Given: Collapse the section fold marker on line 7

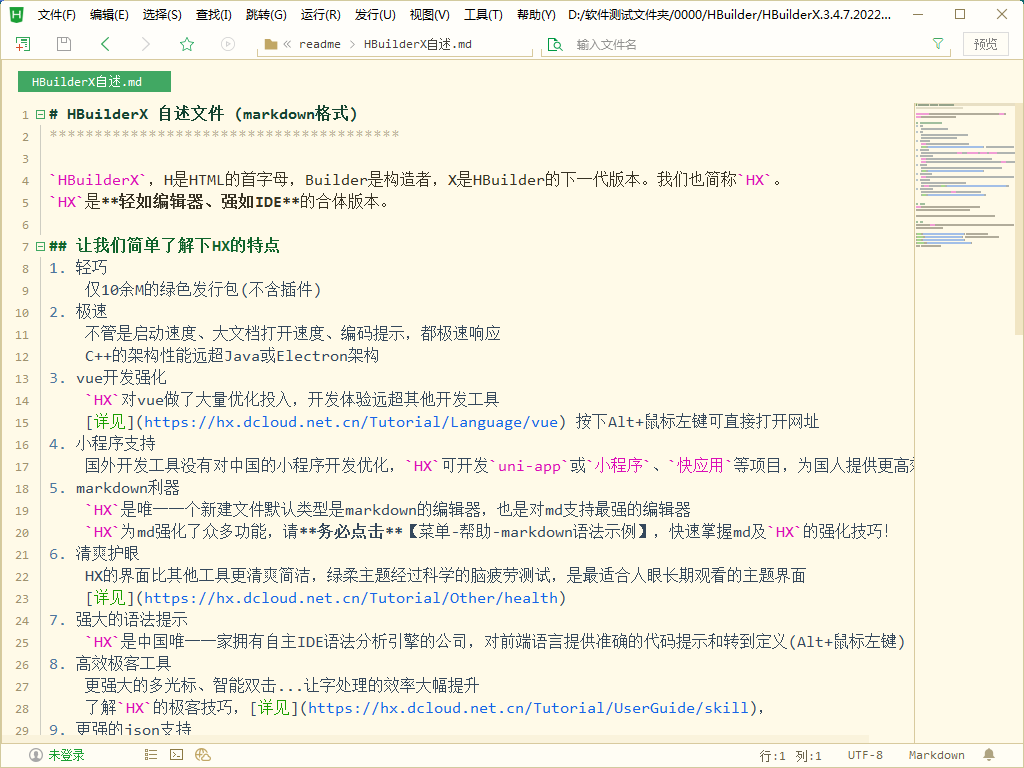Looking at the screenshot, I should point(40,246).
